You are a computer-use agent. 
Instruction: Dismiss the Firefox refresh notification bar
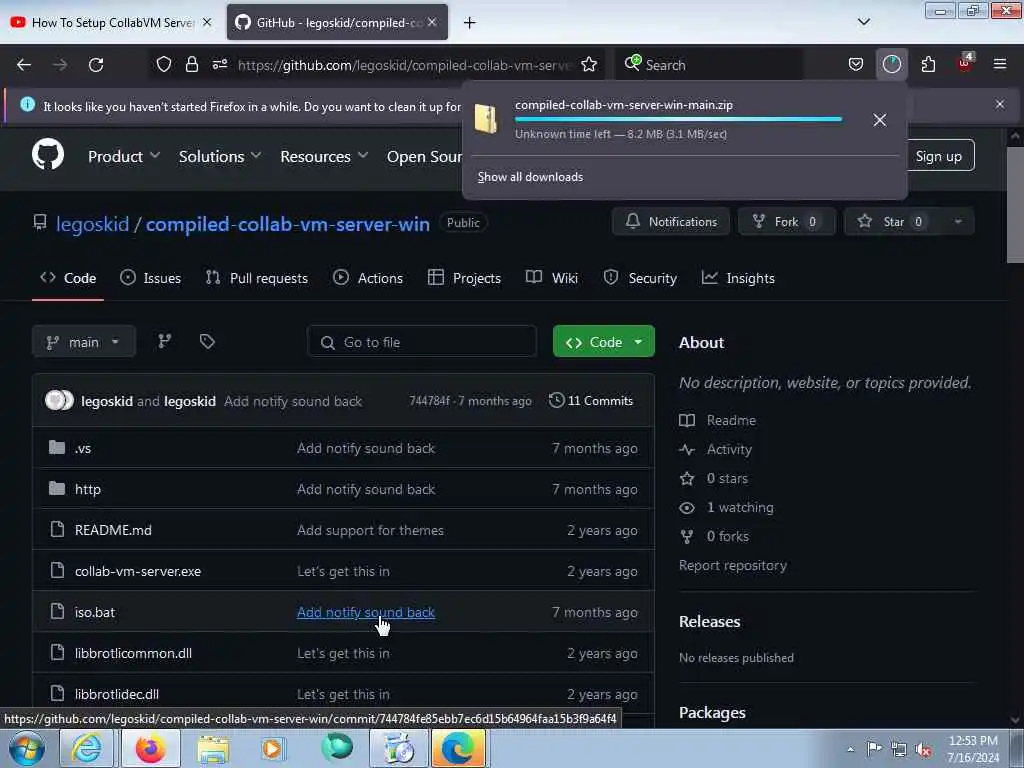(x=1000, y=104)
